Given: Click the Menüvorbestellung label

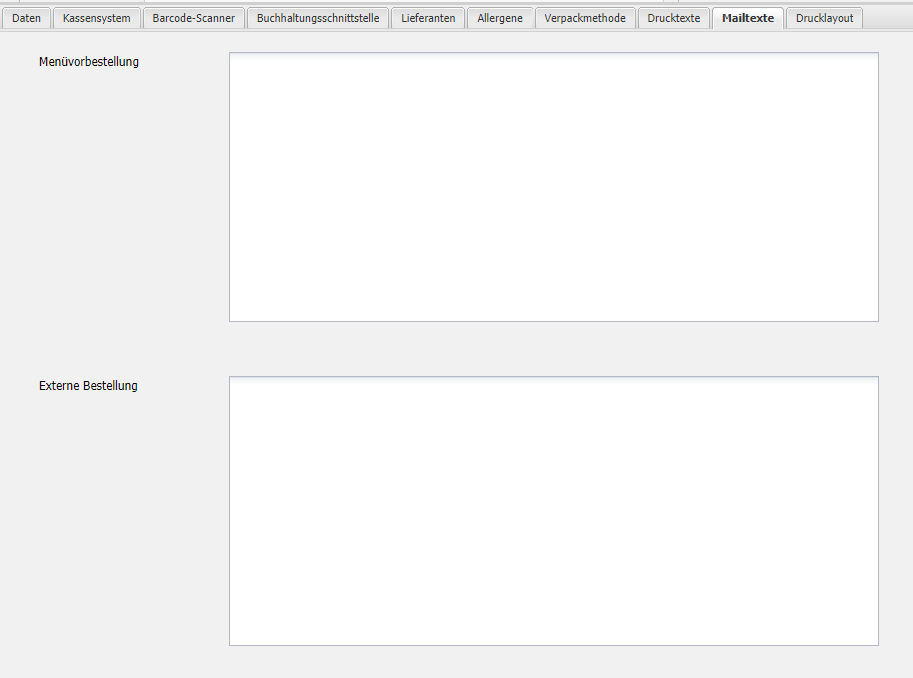Looking at the screenshot, I should coord(89,62).
